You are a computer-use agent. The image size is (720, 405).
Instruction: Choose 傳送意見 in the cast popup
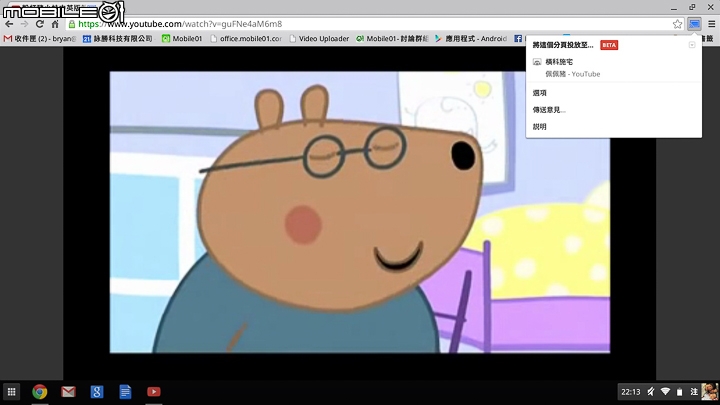(549, 110)
